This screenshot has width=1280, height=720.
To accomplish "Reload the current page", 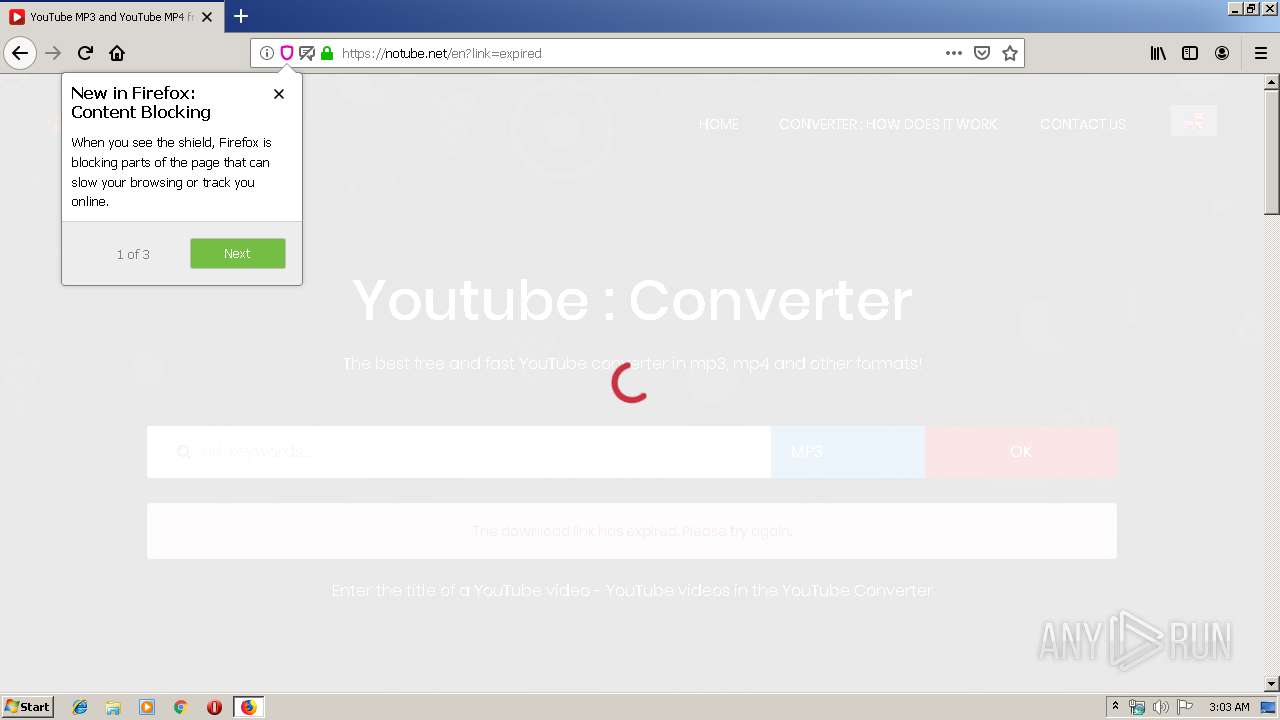I will click(85, 53).
